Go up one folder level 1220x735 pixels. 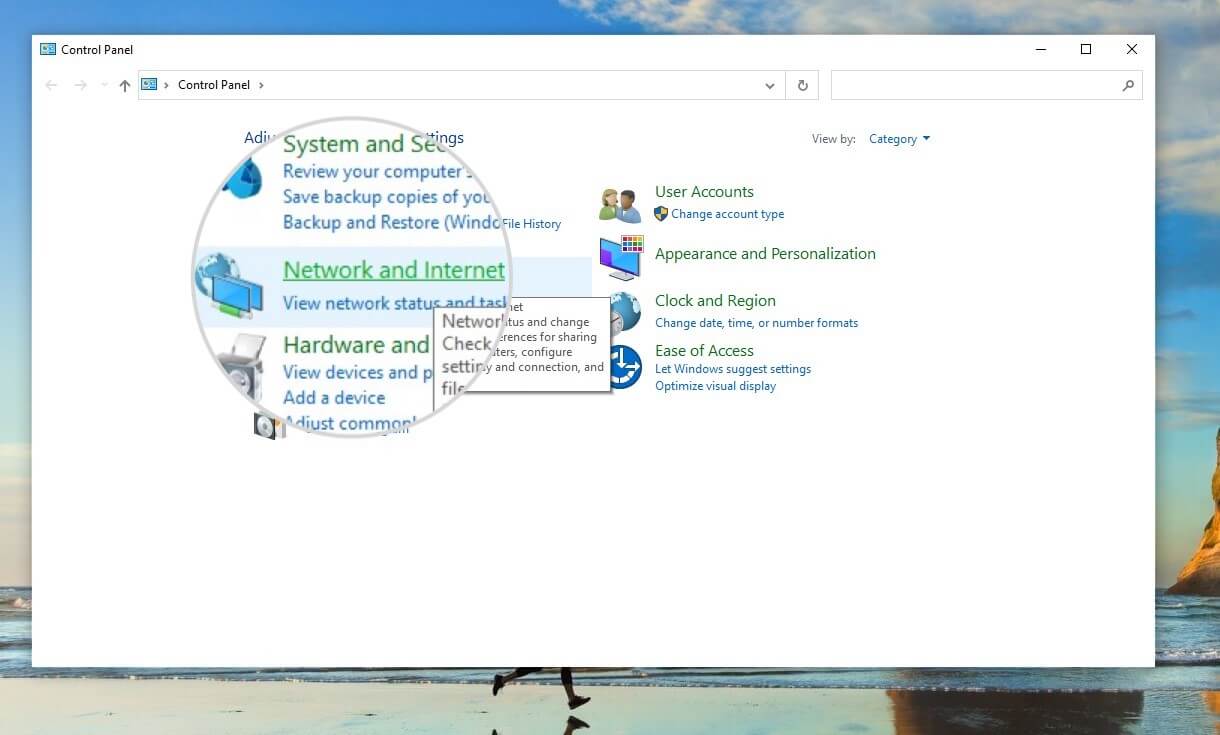tap(124, 86)
